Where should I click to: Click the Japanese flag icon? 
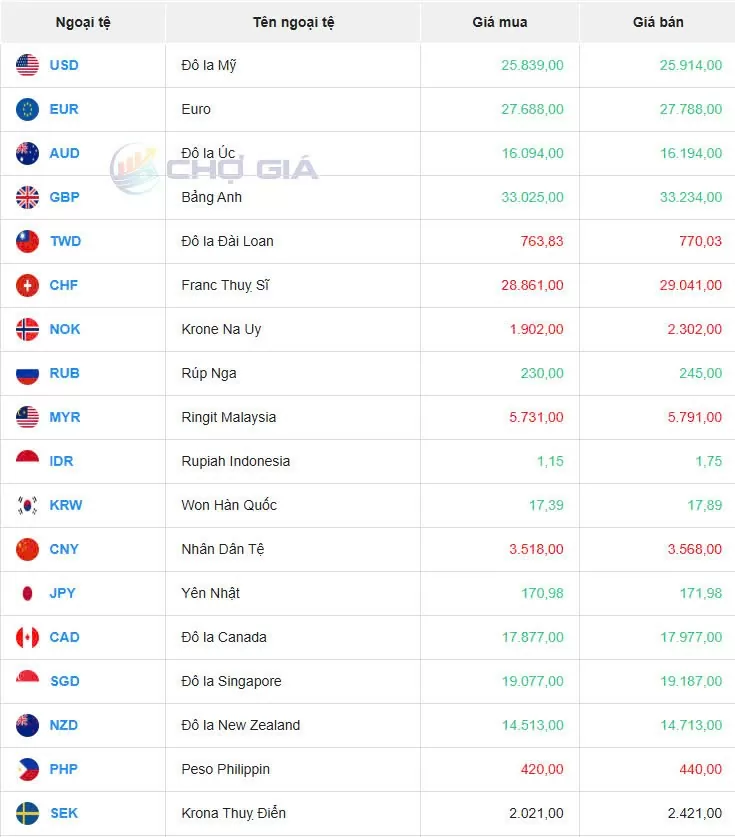(x=28, y=594)
